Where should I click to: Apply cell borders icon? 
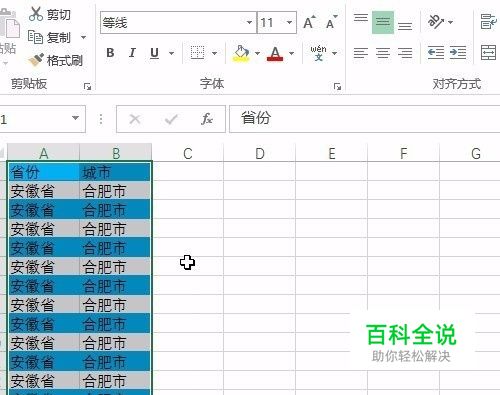tap(197, 53)
